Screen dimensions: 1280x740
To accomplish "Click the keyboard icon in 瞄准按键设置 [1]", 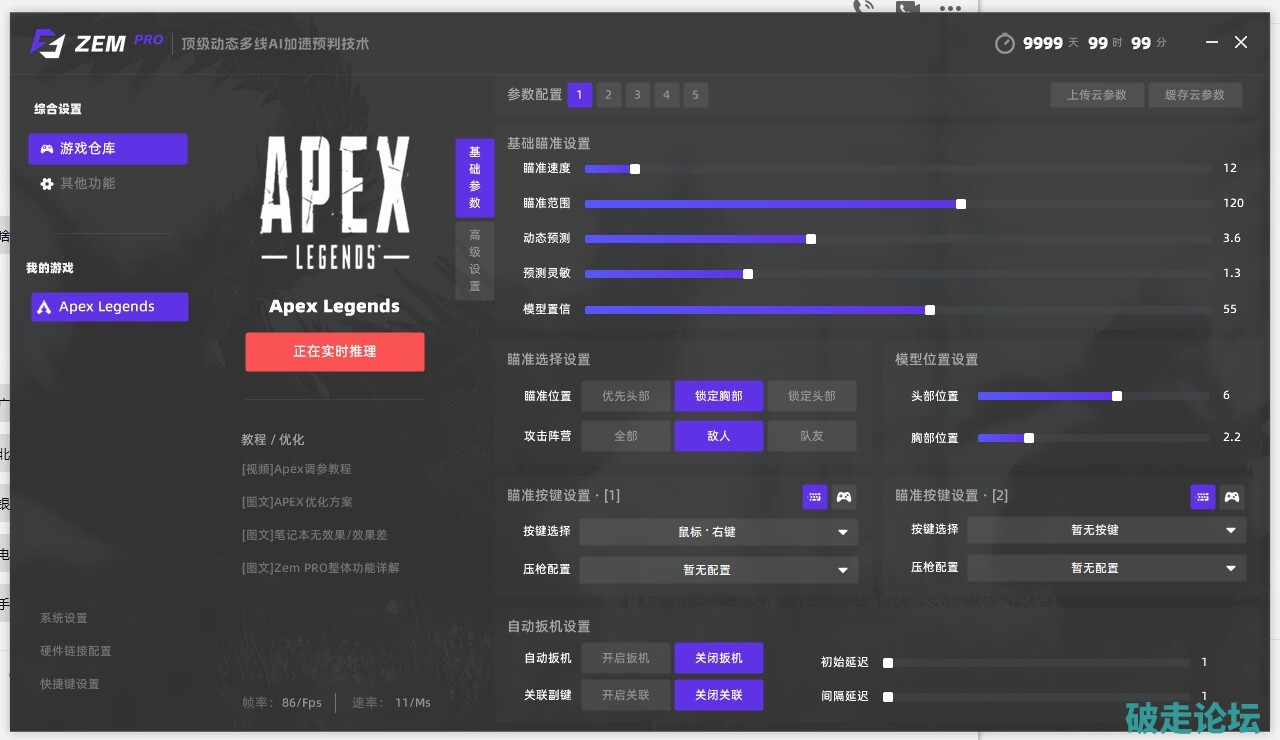I will (x=815, y=497).
